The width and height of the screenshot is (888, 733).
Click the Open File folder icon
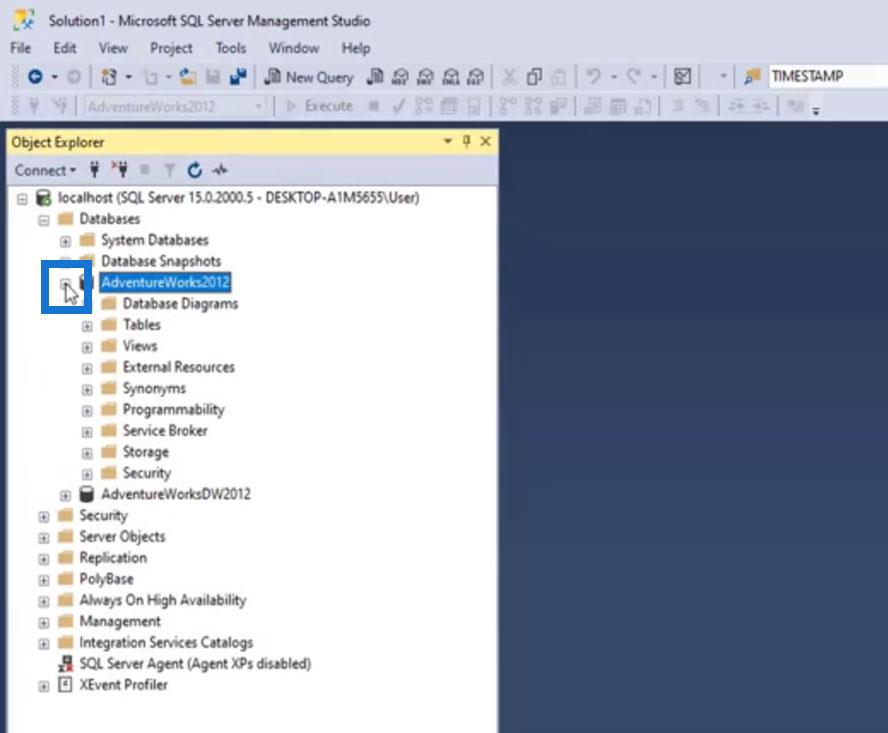(x=187, y=76)
